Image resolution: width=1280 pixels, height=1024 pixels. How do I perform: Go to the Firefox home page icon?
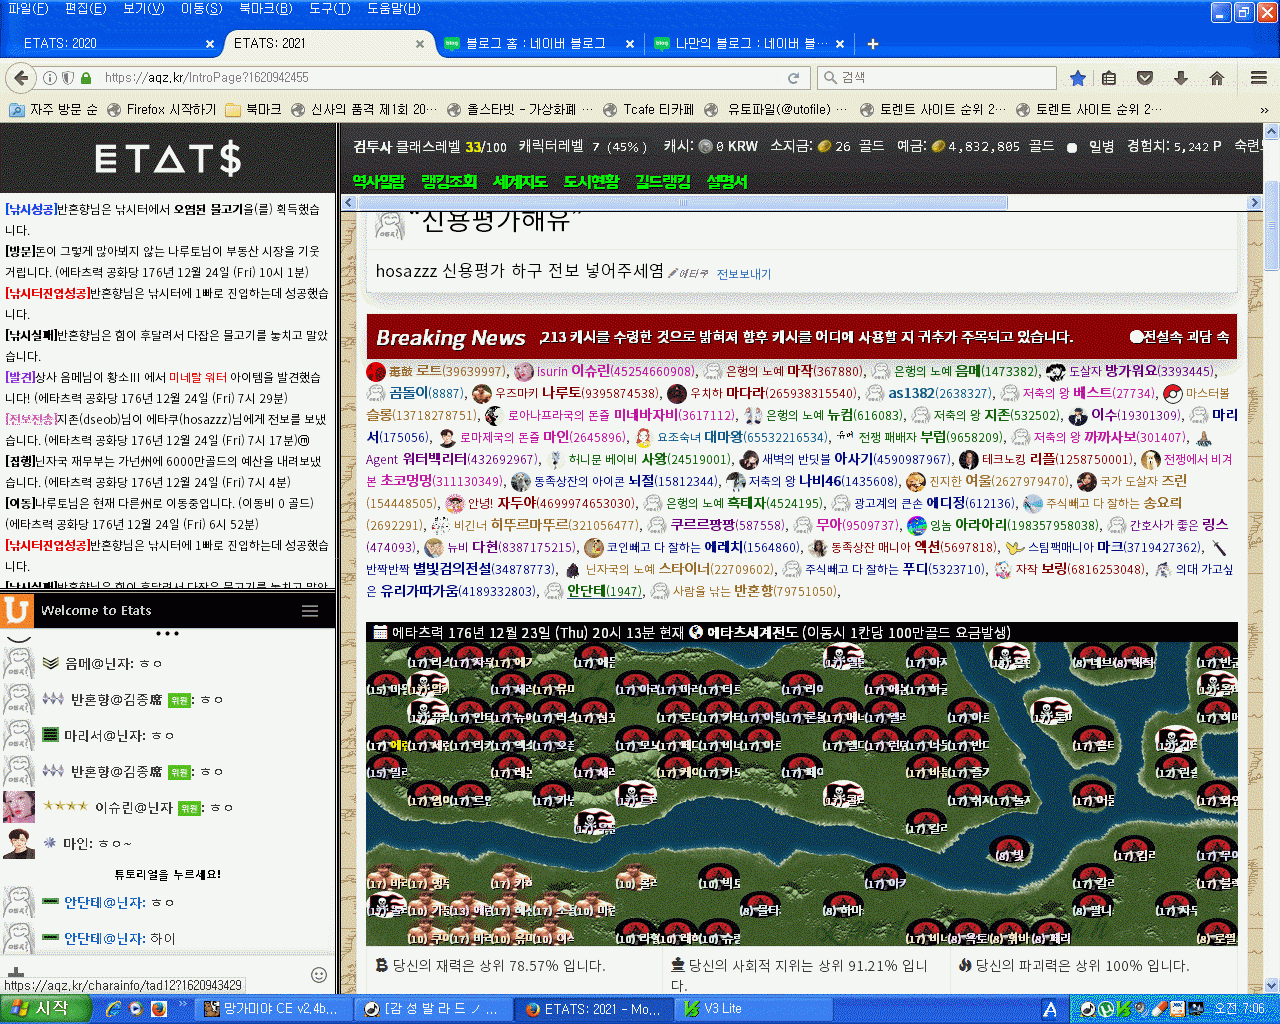click(1217, 77)
